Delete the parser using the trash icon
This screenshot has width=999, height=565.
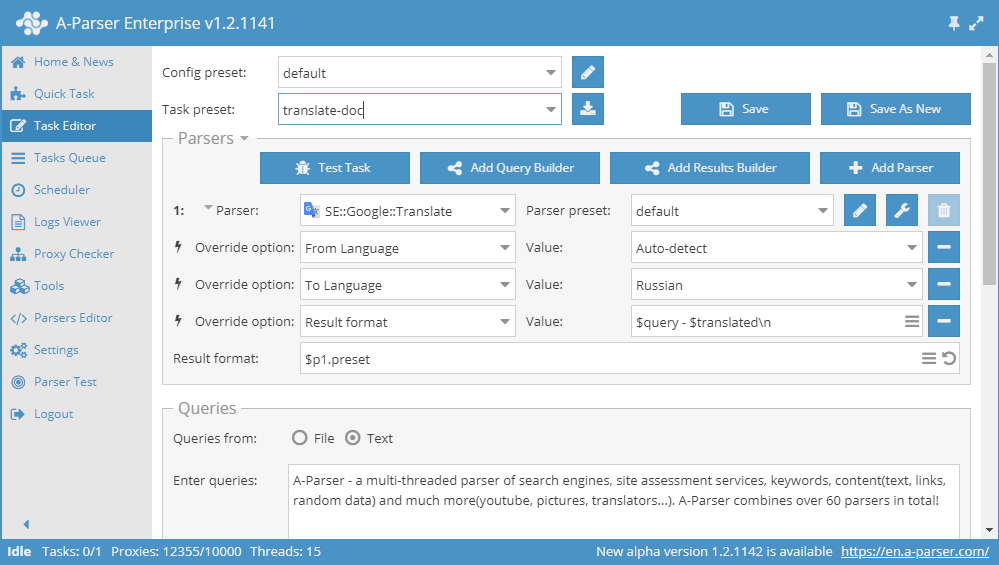(943, 211)
